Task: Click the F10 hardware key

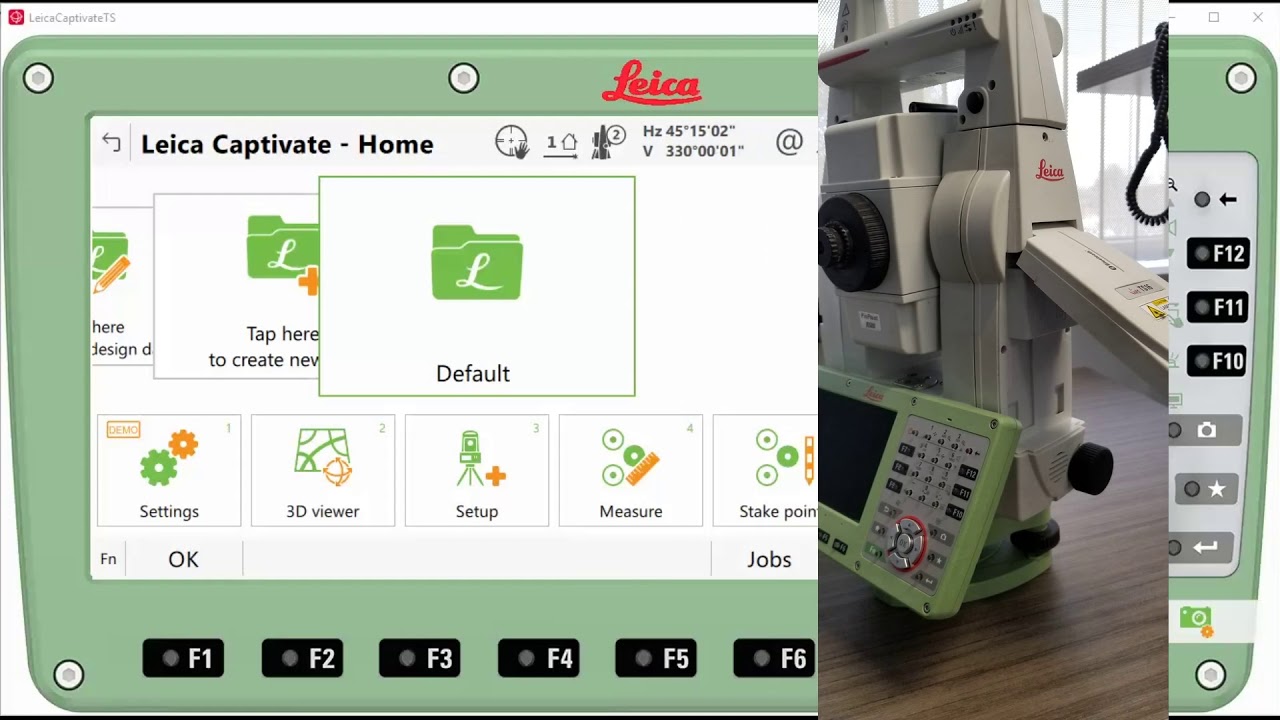Action: click(x=1218, y=361)
